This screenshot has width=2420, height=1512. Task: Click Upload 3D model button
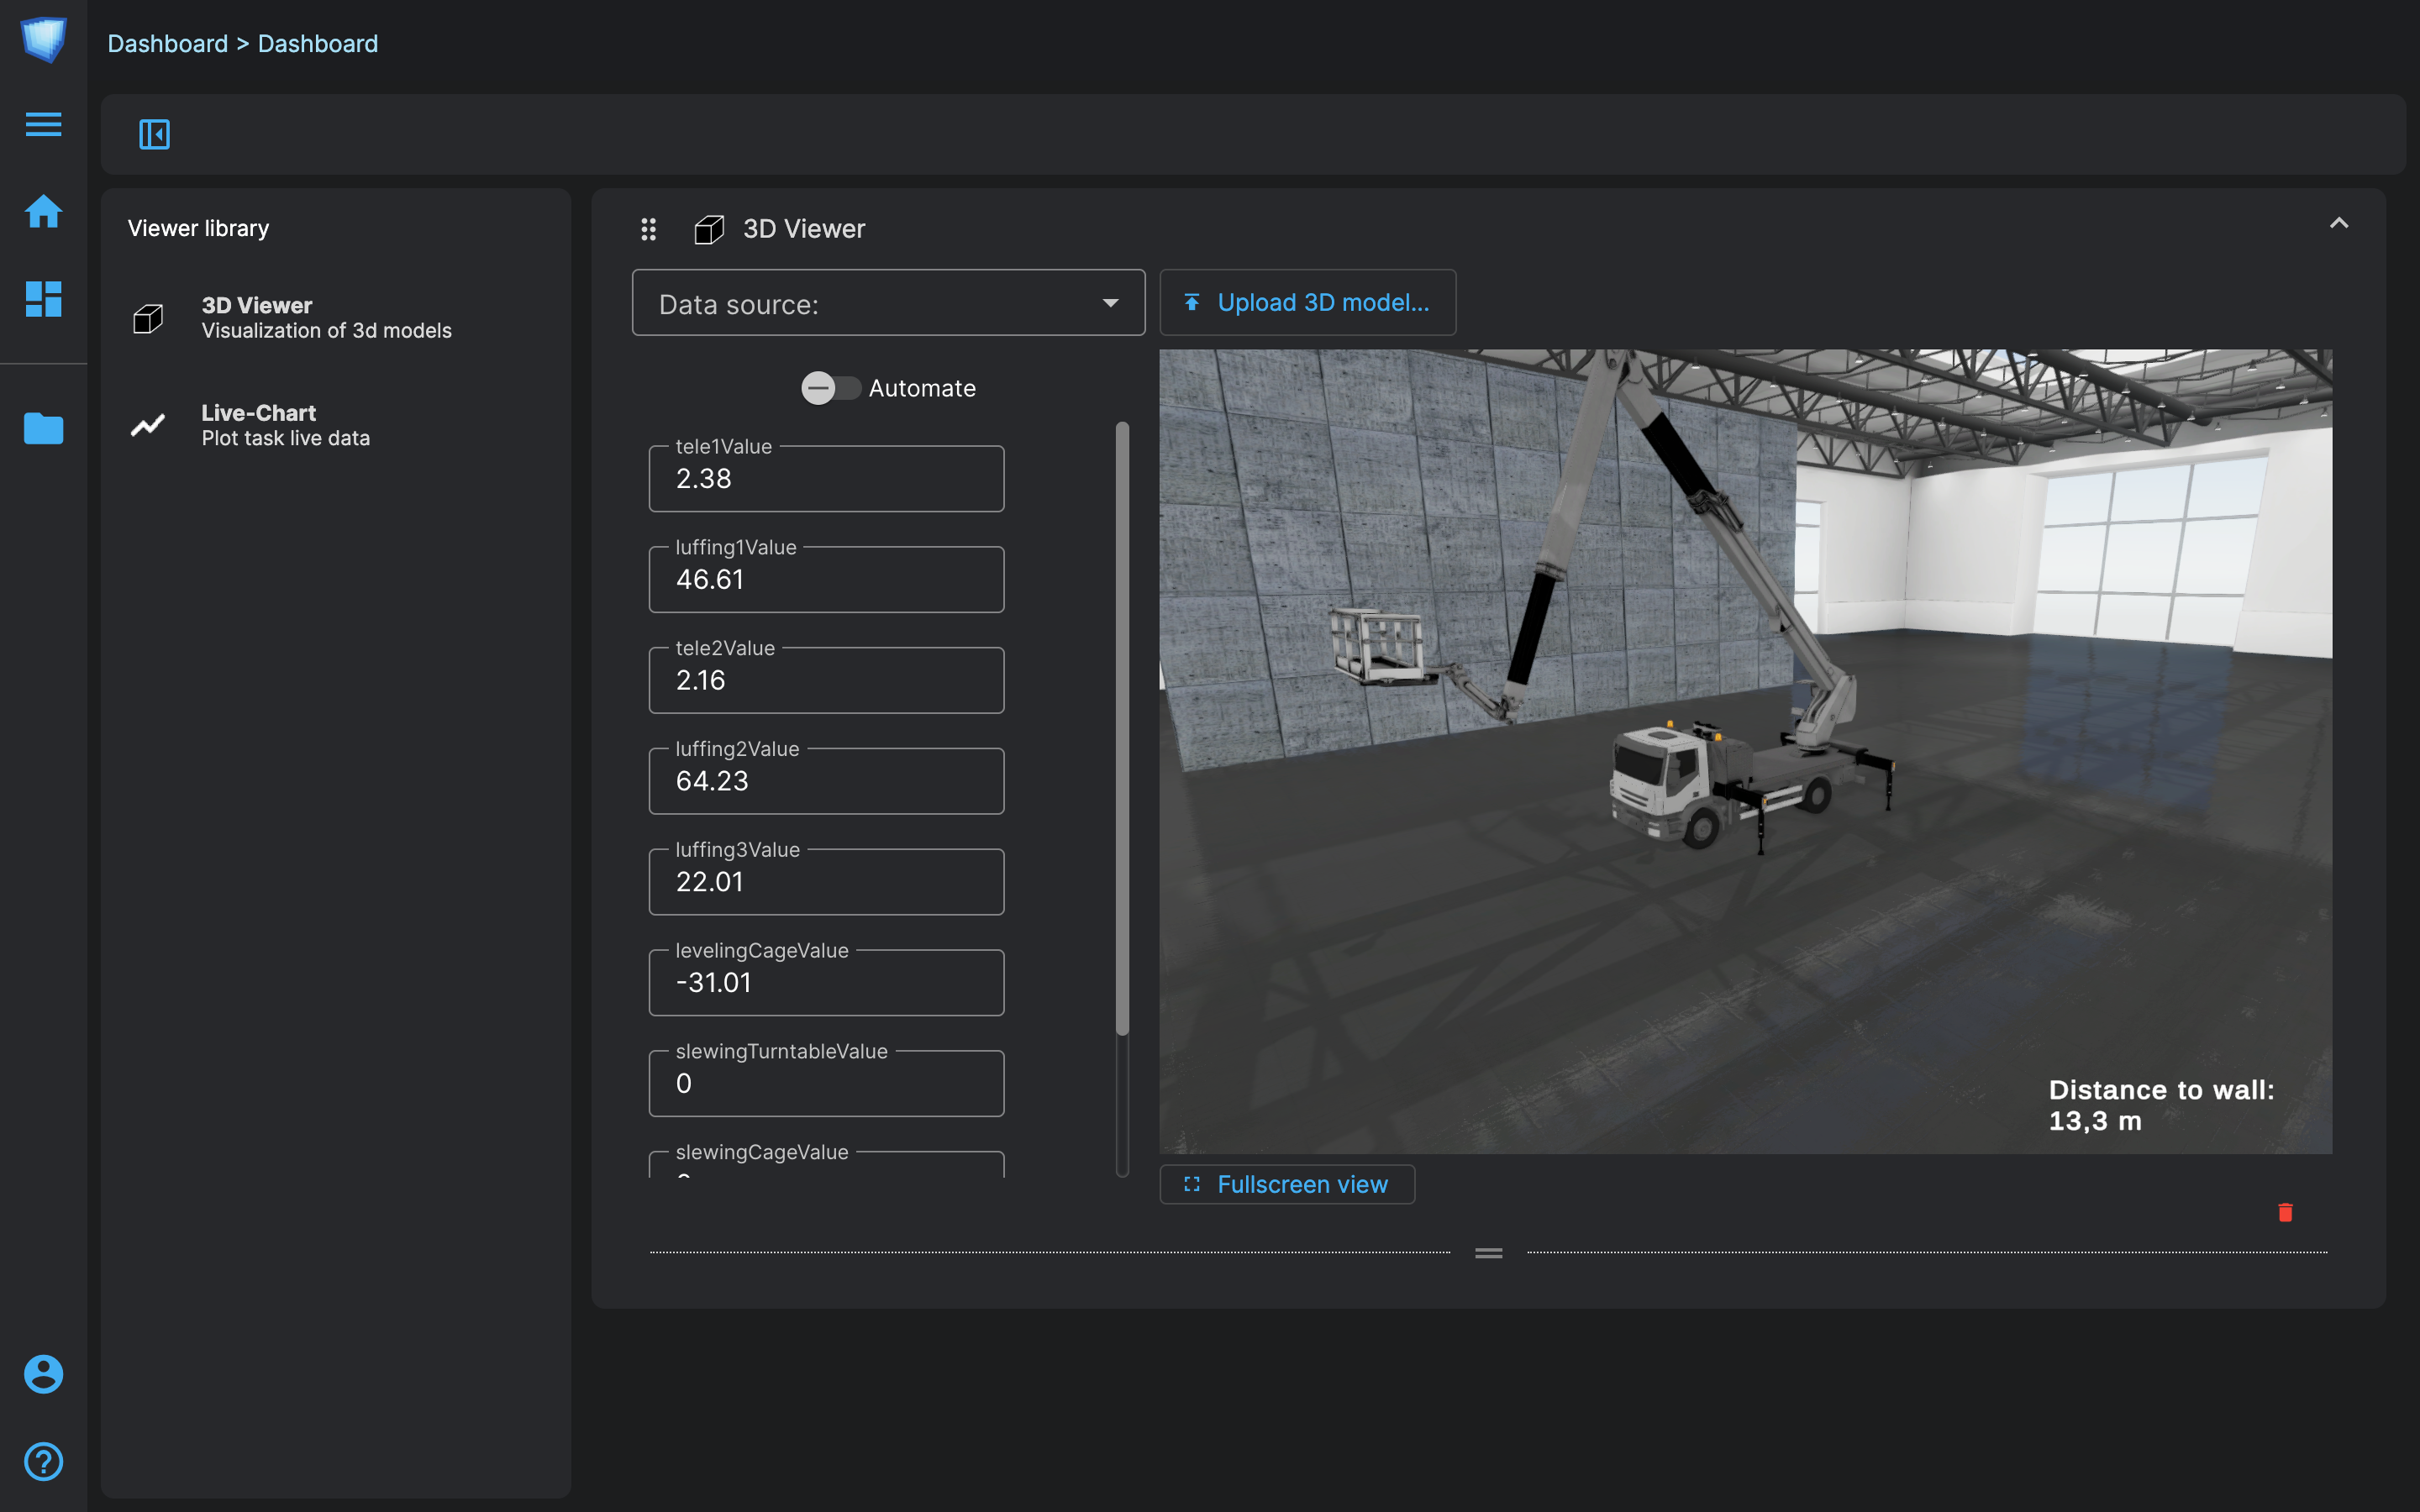[x=1307, y=303]
